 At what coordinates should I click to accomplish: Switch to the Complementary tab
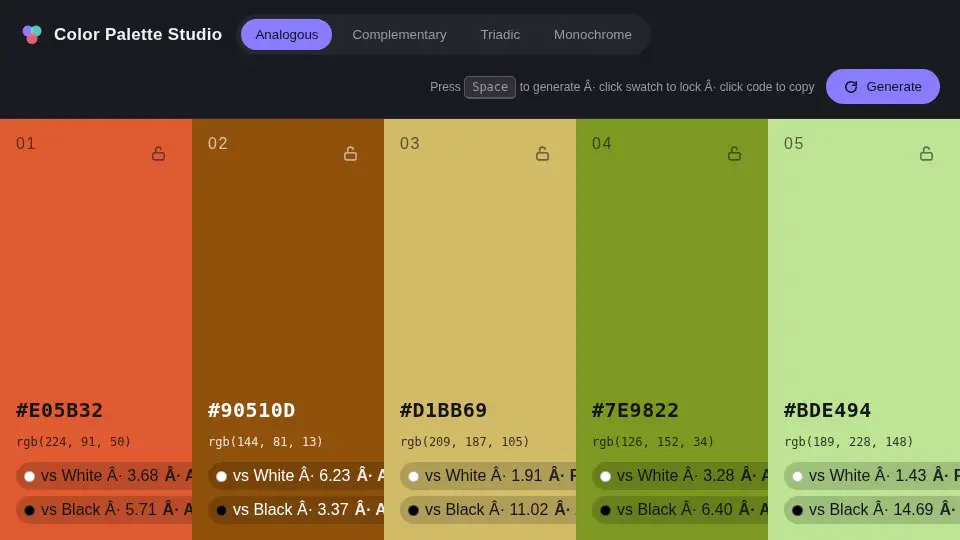pyautogui.click(x=399, y=34)
